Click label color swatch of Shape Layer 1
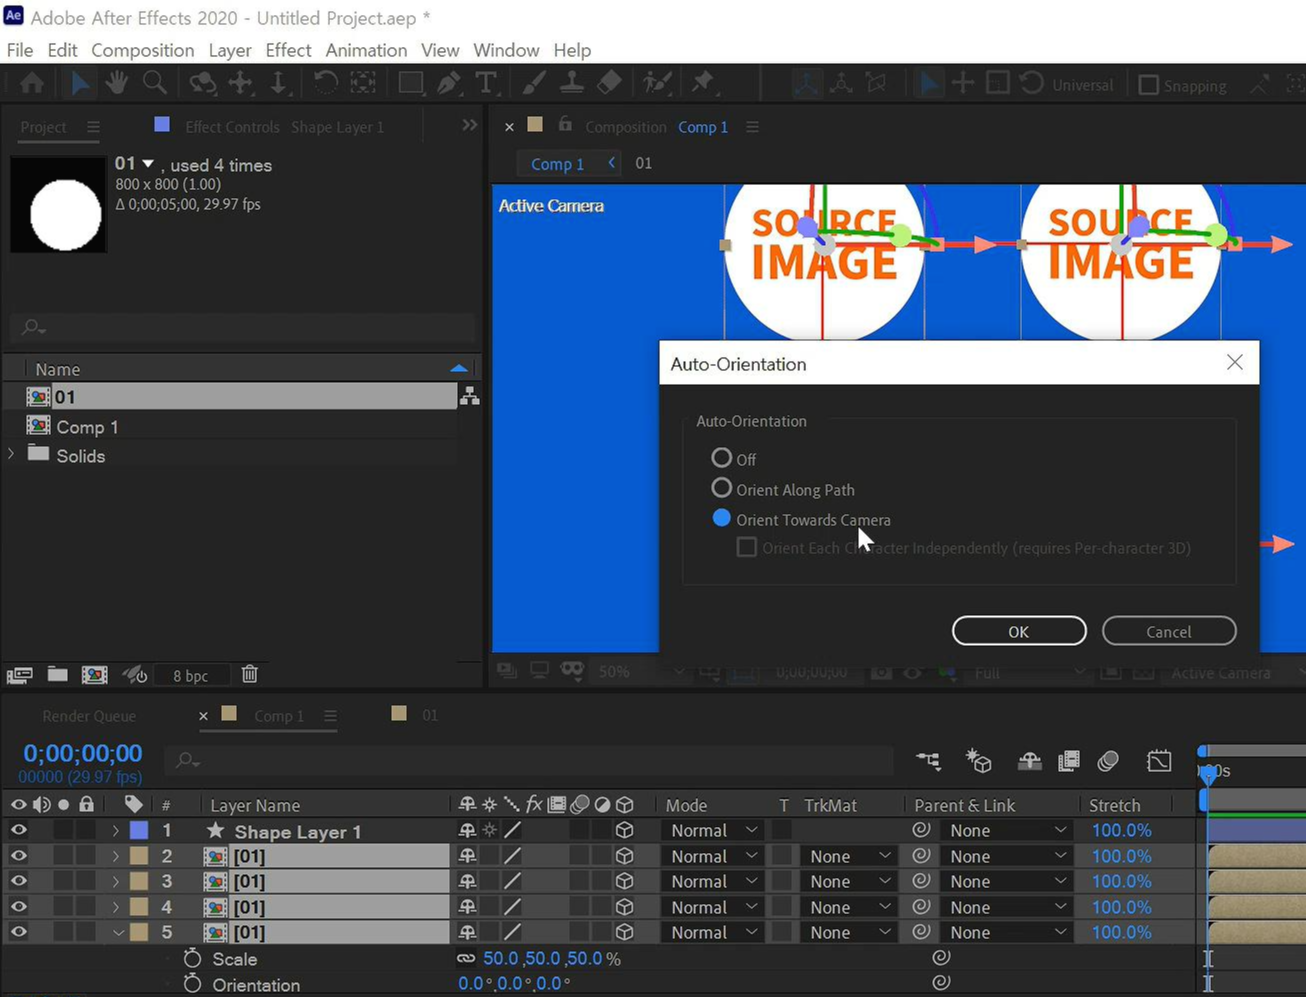Screen dimensions: 1306x997 coord(139,830)
